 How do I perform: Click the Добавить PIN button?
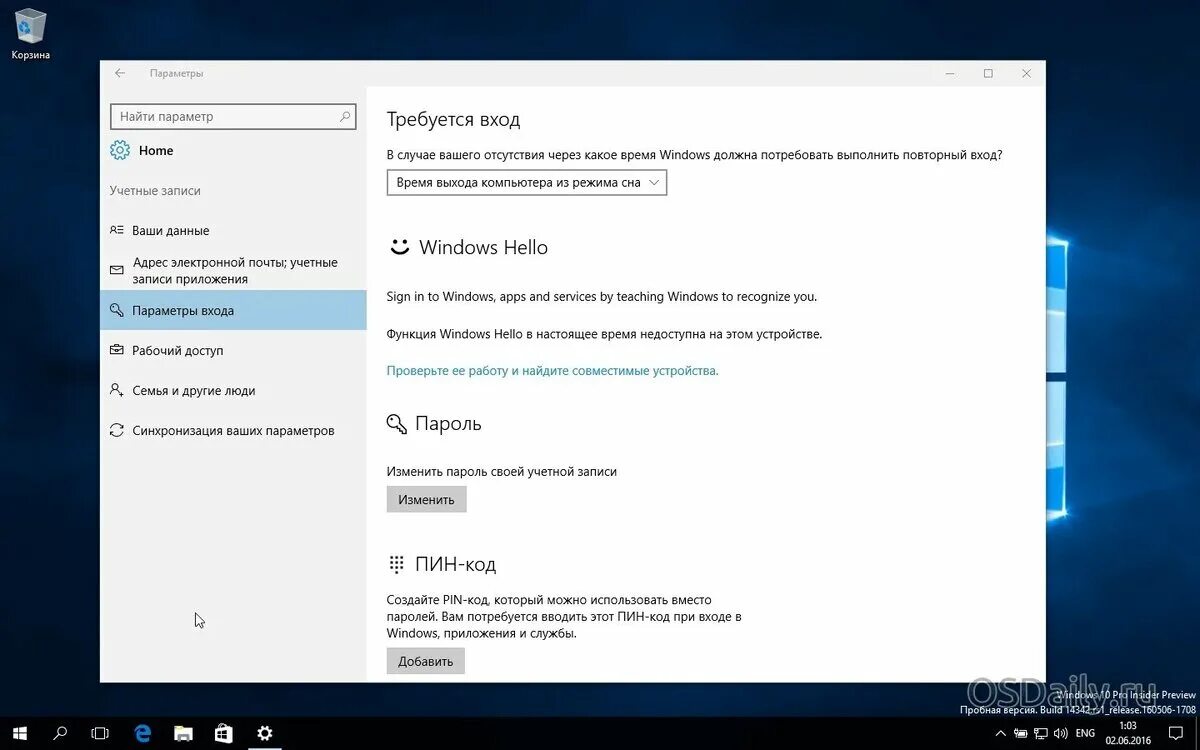pos(426,661)
